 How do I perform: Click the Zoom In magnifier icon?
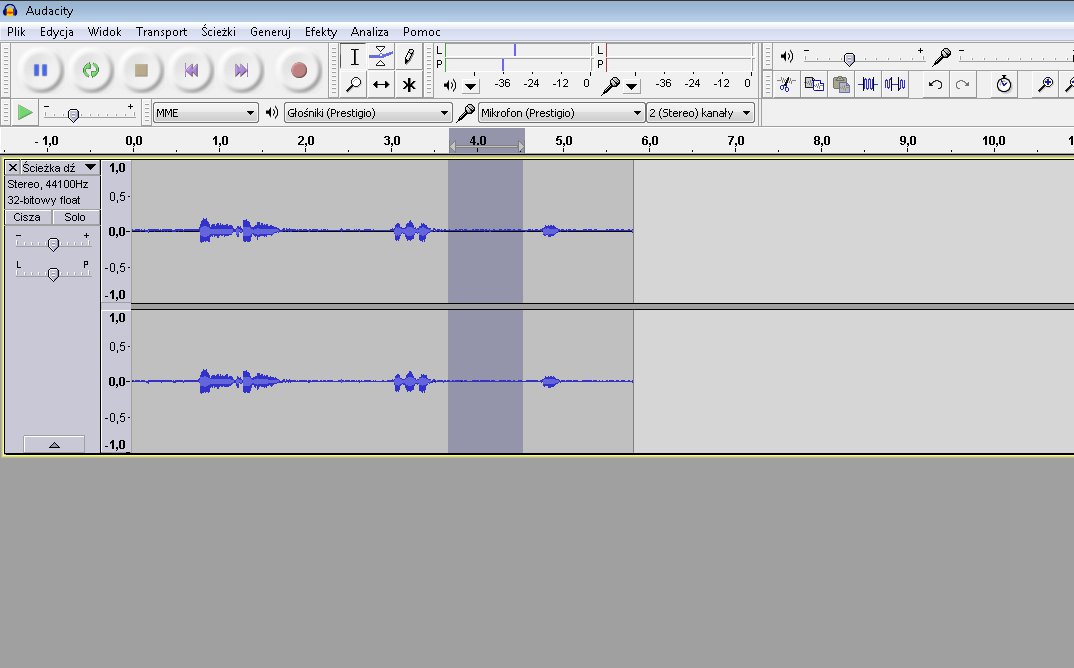1045,84
